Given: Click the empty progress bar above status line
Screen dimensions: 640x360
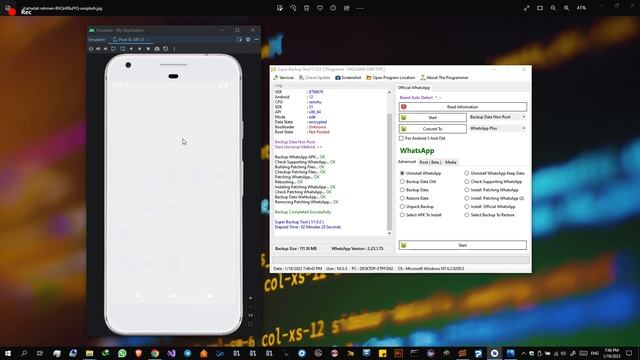Looking at the screenshot, I should [401, 260].
